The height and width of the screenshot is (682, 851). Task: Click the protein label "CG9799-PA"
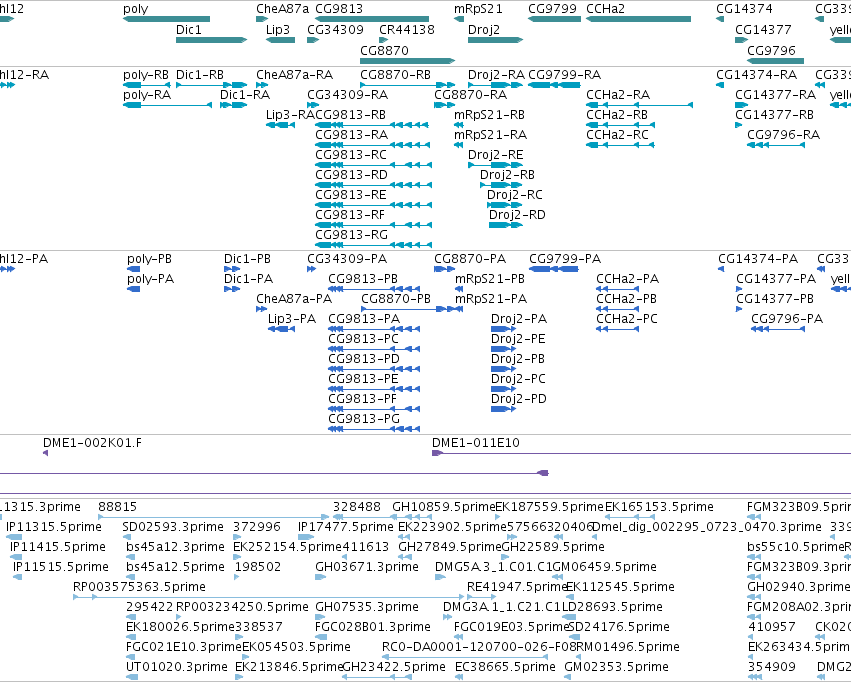pos(565,259)
